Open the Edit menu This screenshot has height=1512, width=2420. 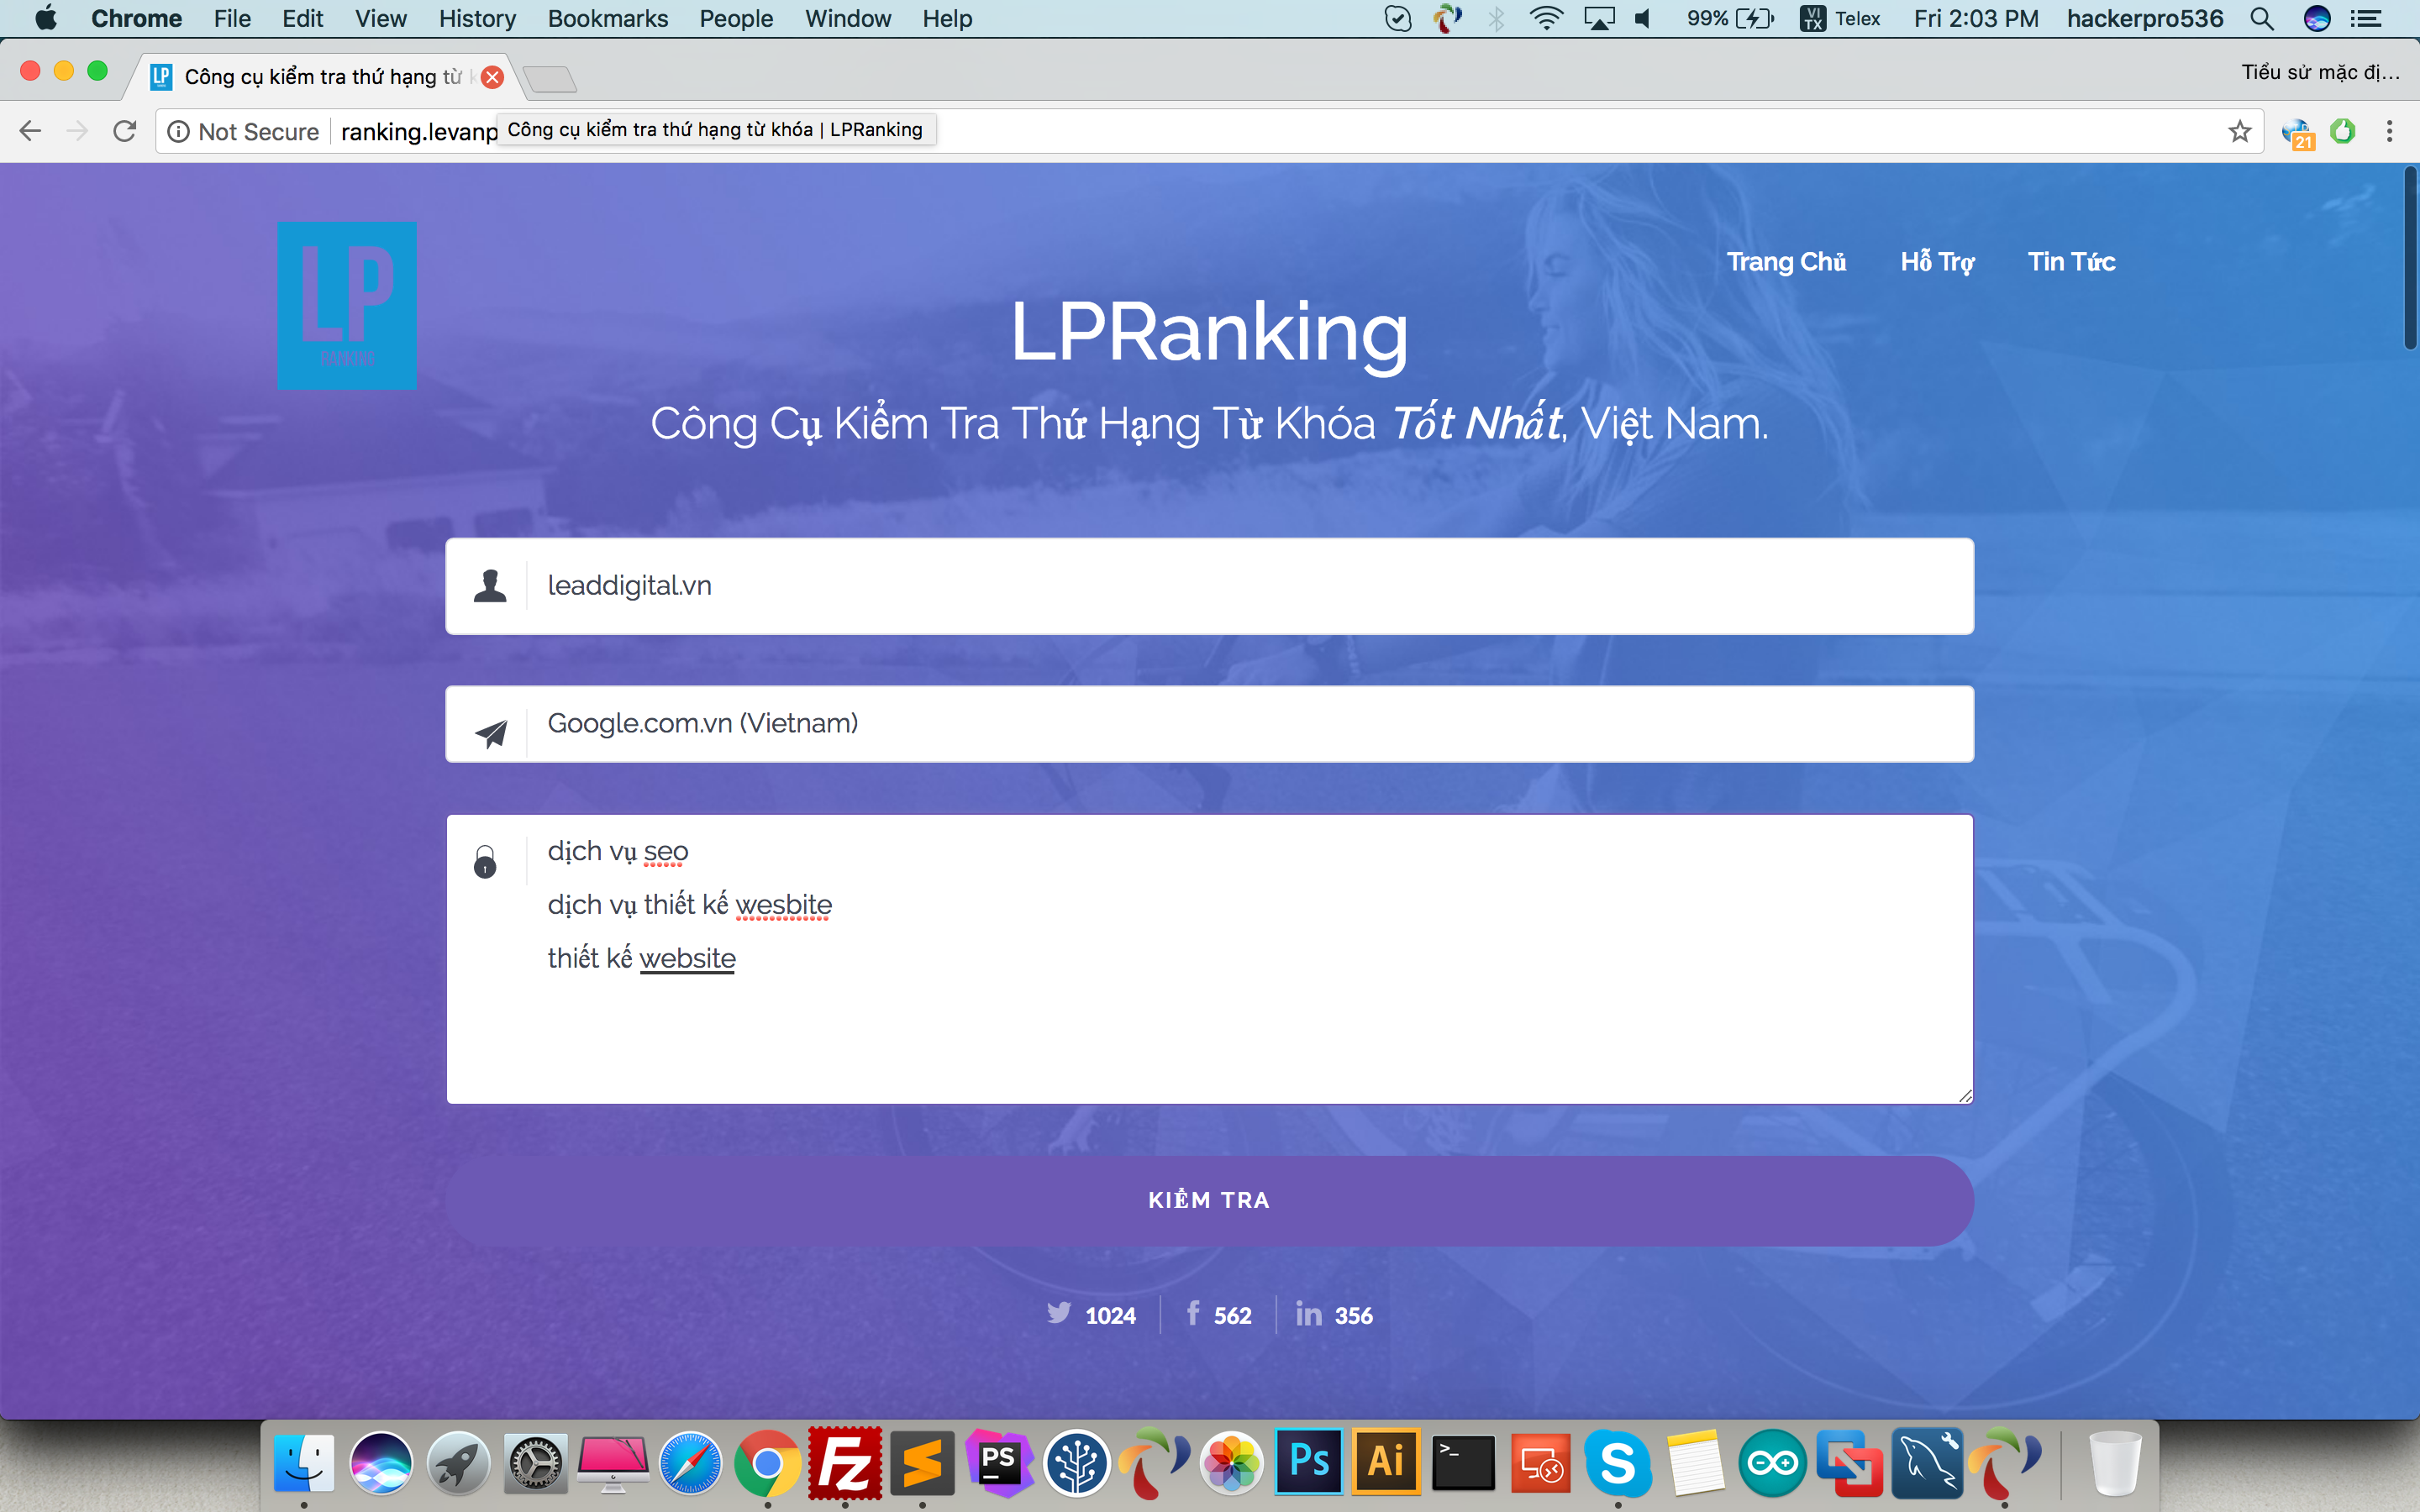click(x=302, y=19)
